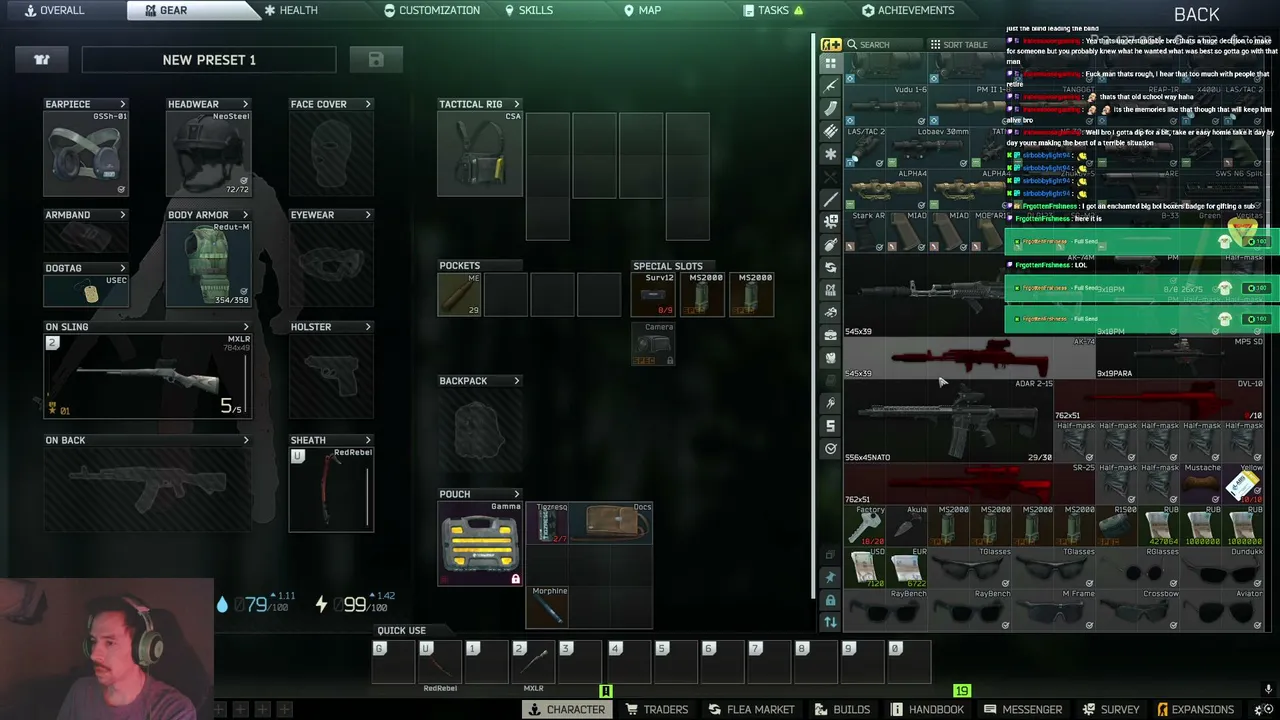Image resolution: width=1280 pixels, height=720 pixels.
Task: Open the Customization tab
Action: pos(432,10)
